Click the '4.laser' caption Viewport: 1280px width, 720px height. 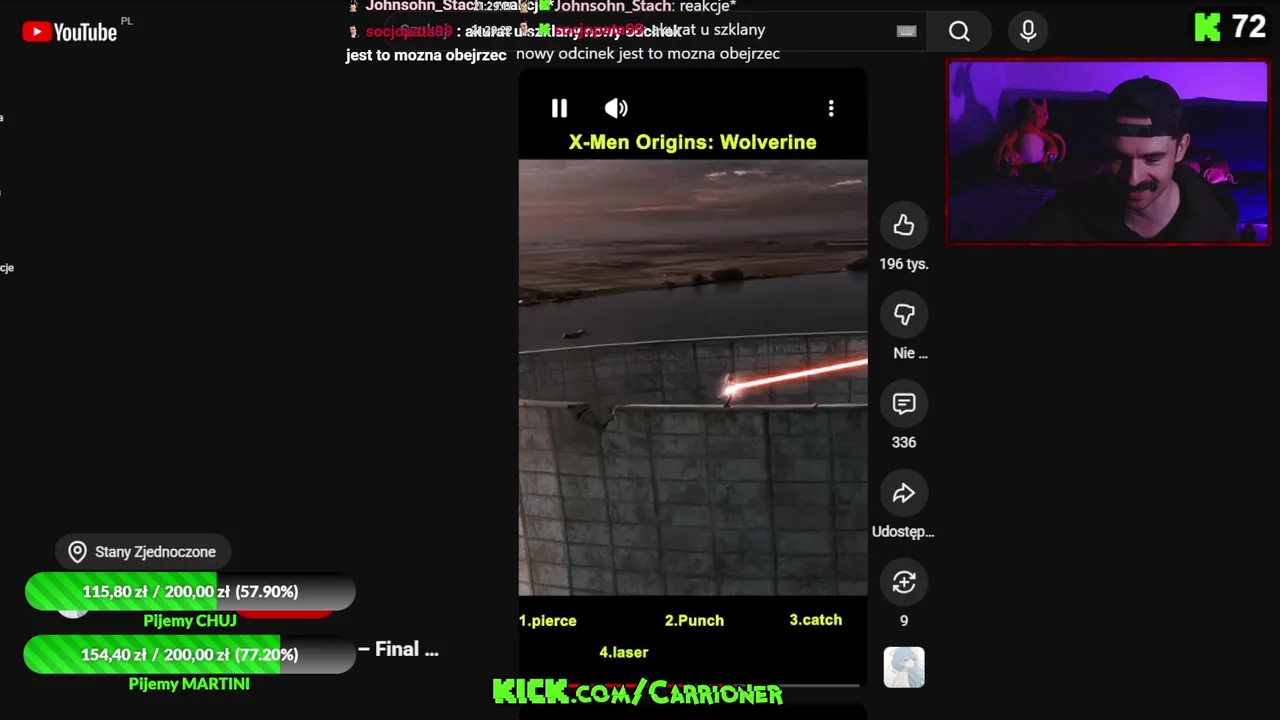(624, 652)
